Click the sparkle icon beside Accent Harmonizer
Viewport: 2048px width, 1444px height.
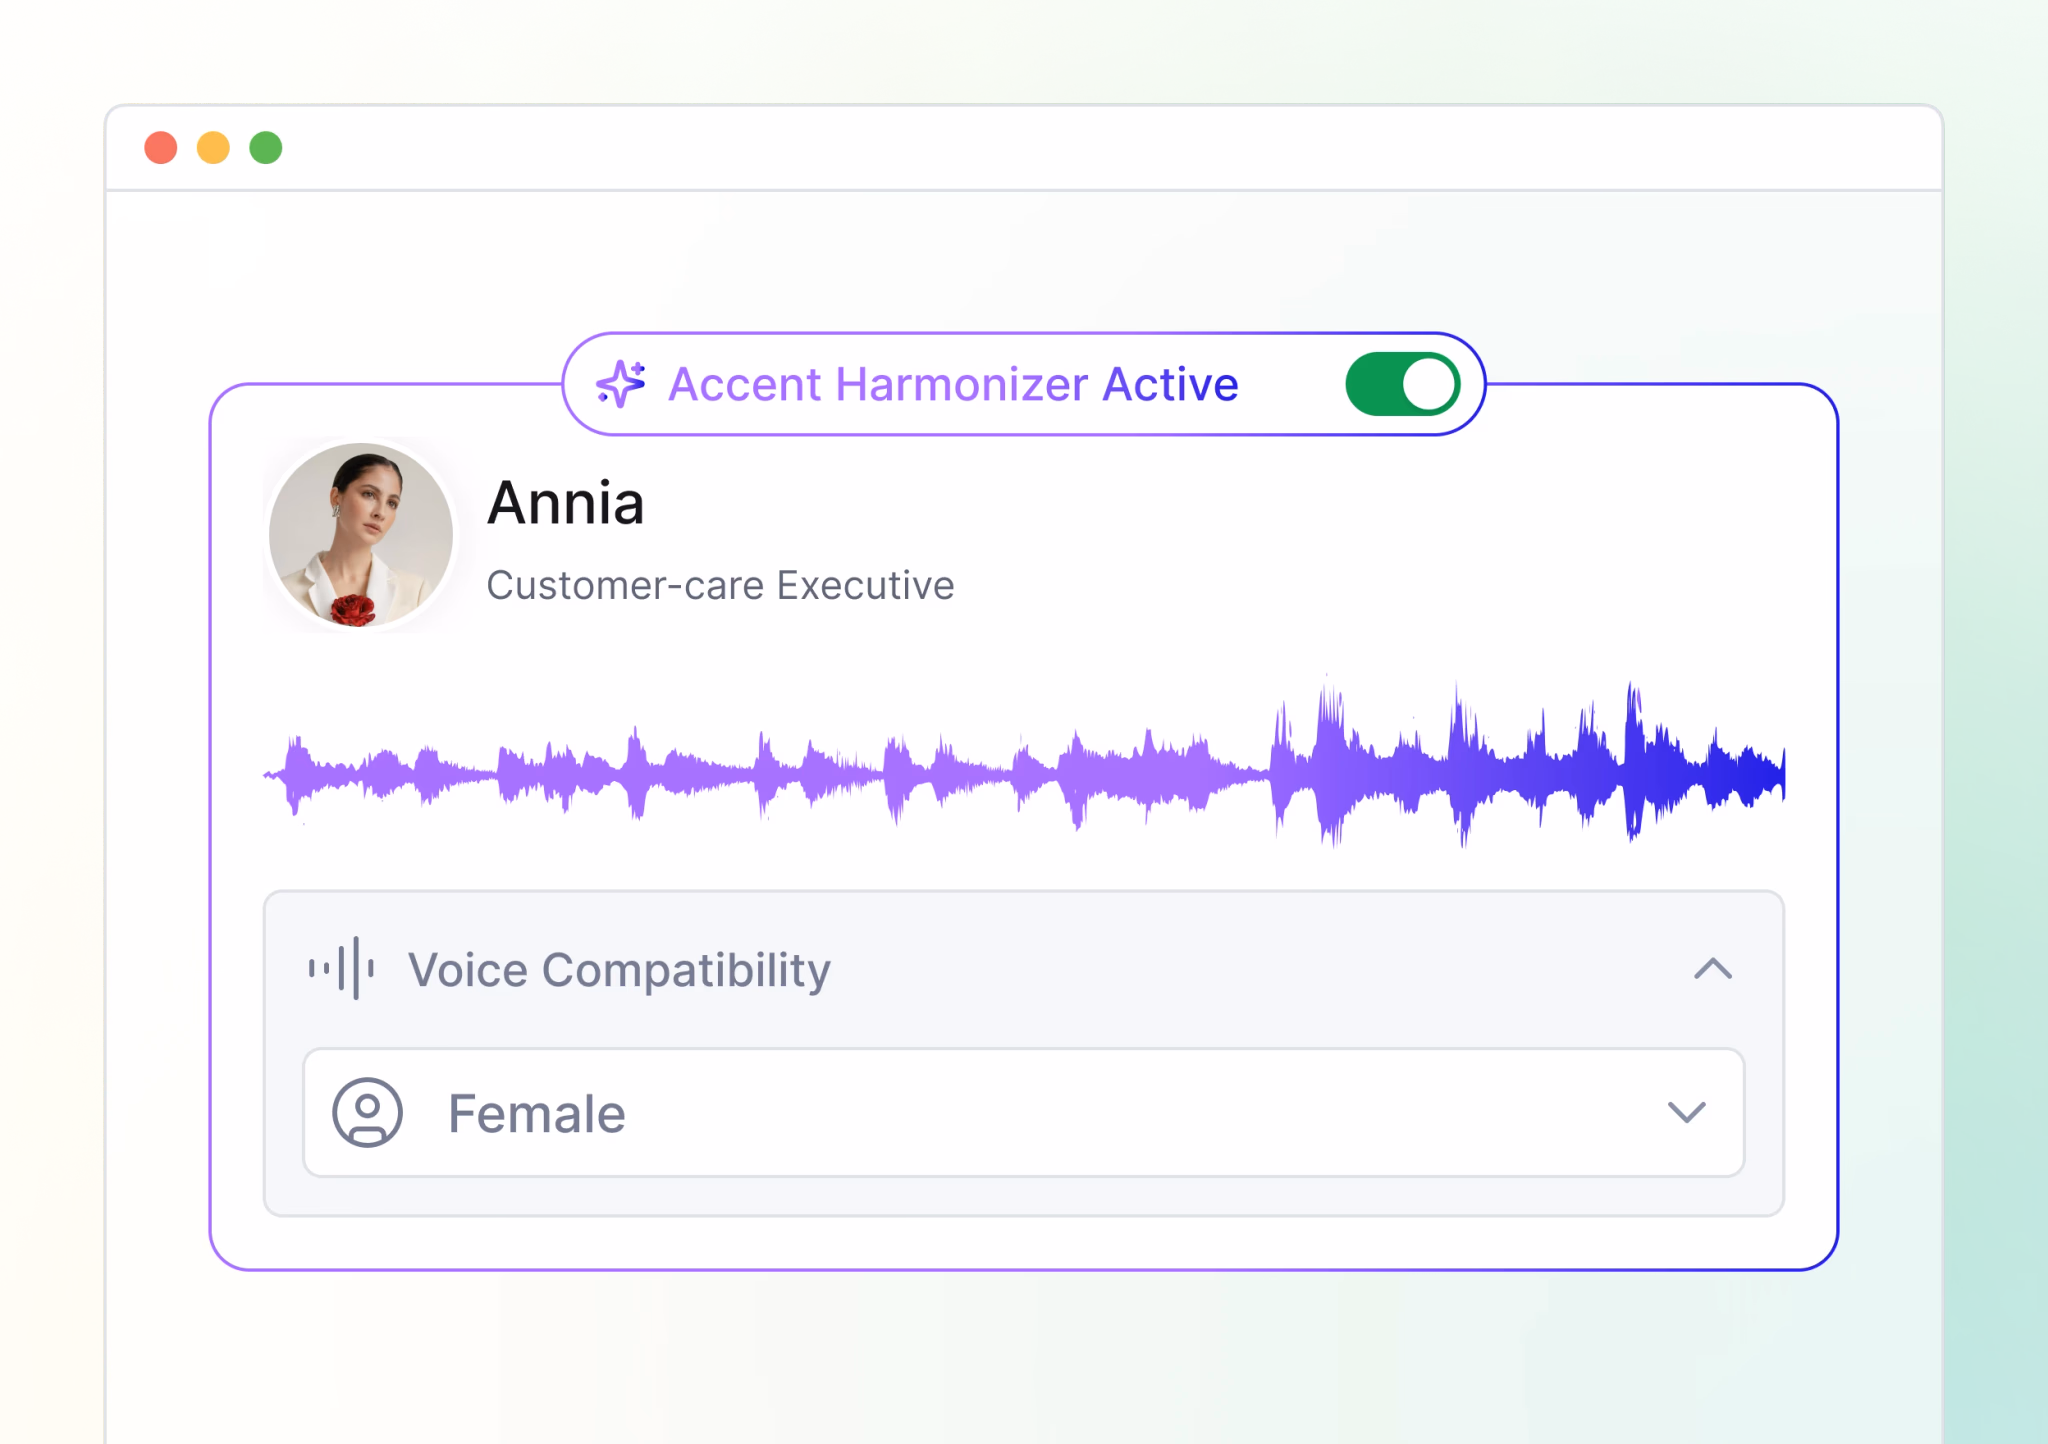pos(620,383)
